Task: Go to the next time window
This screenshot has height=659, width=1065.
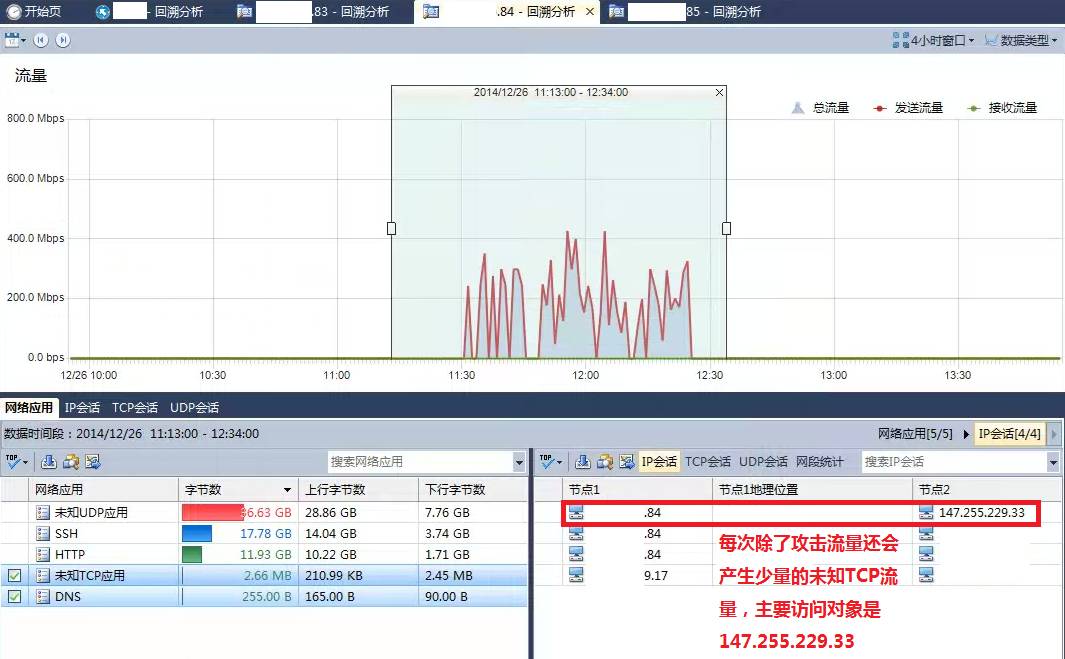Action: click(62, 41)
